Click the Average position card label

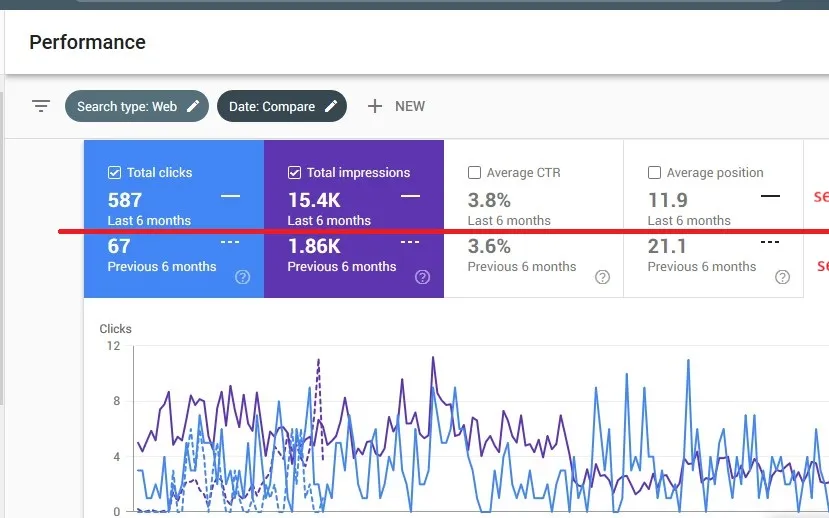click(715, 173)
